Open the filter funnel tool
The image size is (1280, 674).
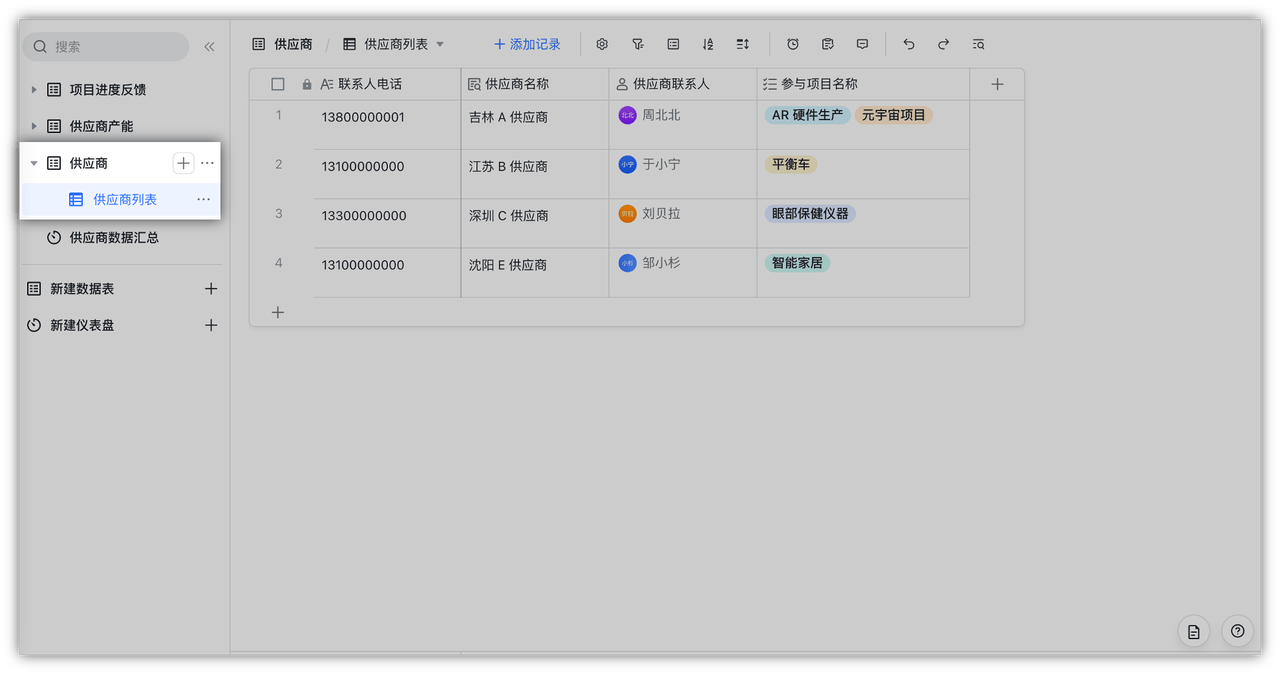pyautogui.click(x=637, y=44)
